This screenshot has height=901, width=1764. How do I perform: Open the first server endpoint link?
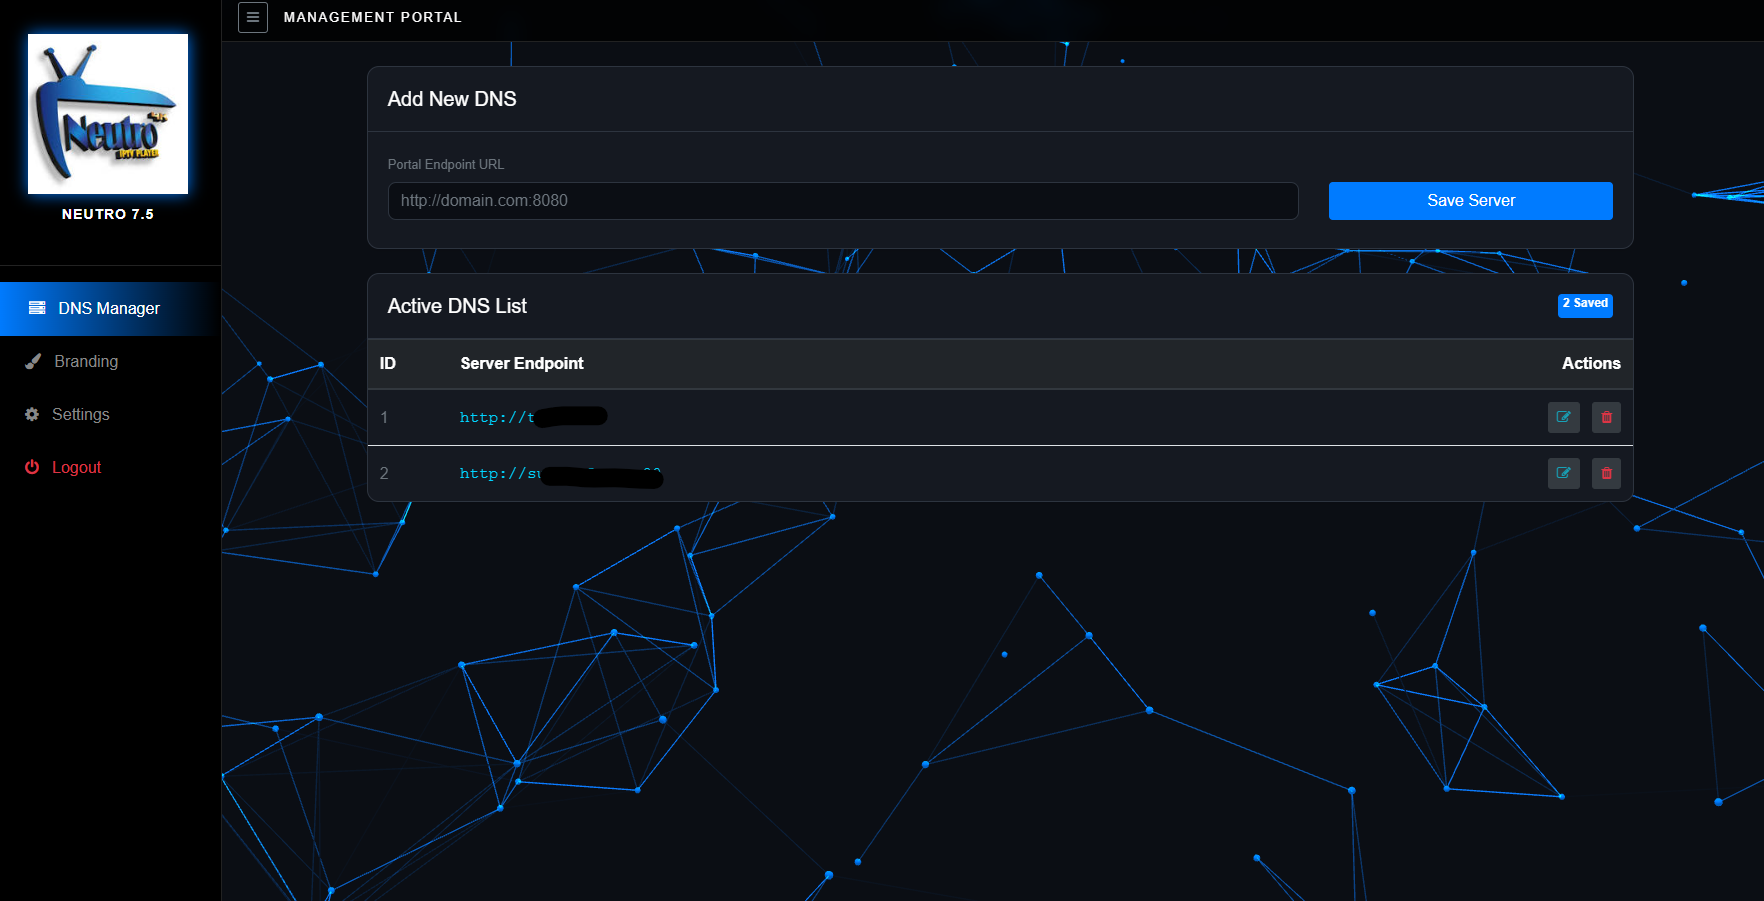[497, 417]
